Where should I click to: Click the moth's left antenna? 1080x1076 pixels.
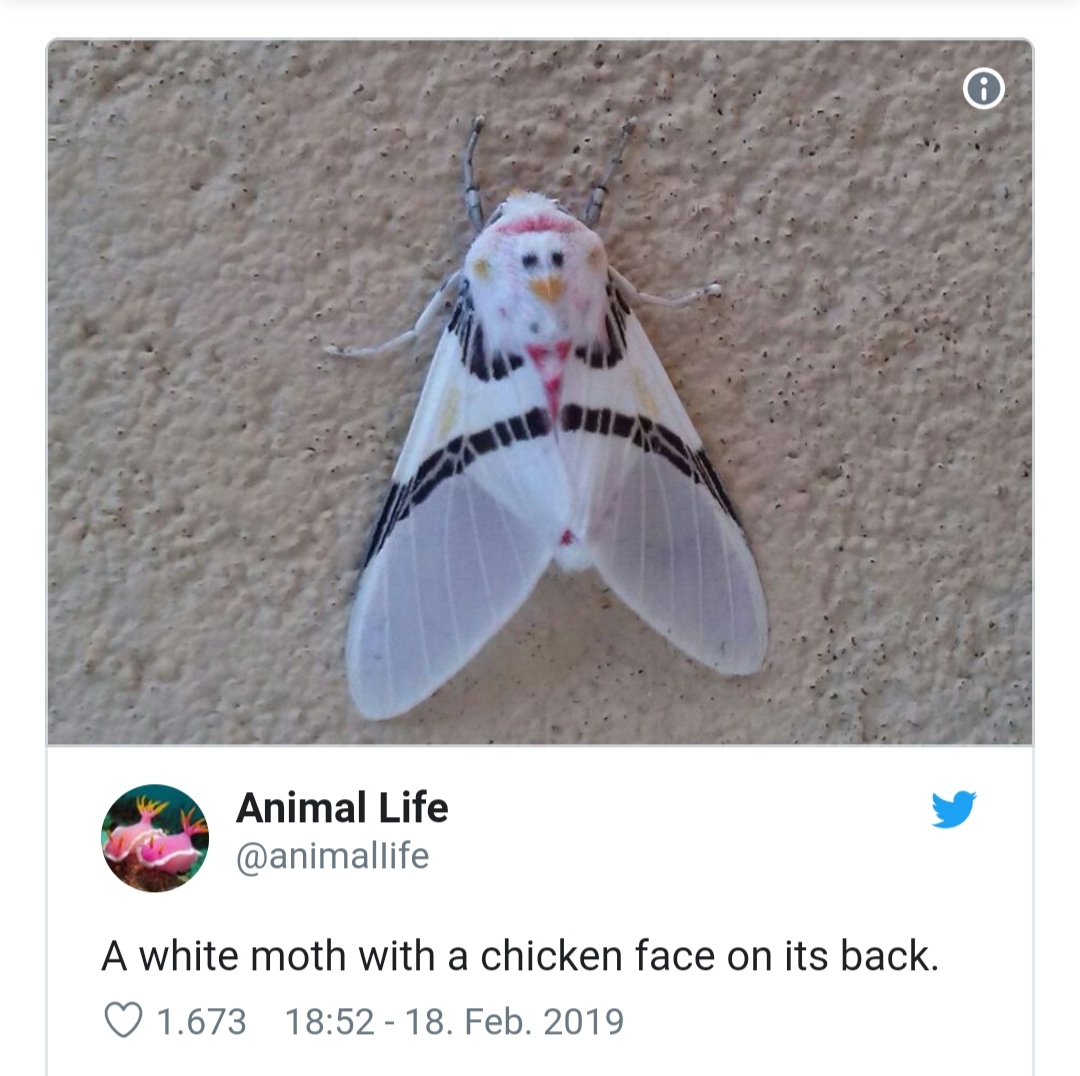click(x=472, y=168)
